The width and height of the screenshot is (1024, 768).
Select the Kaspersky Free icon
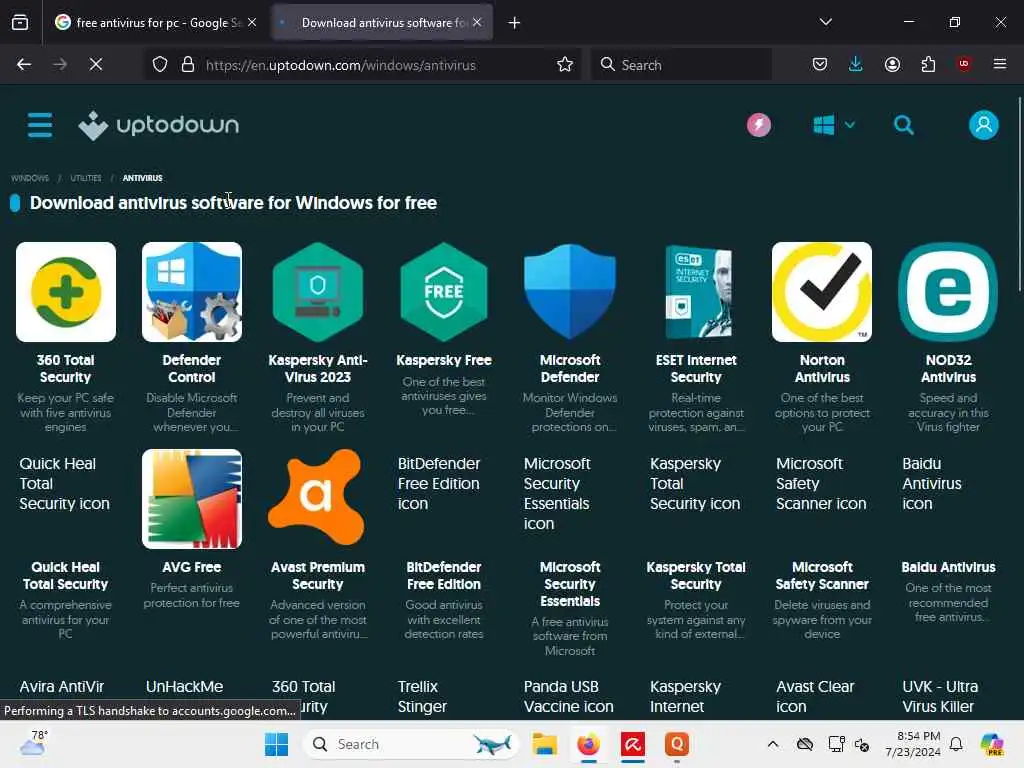tap(444, 292)
